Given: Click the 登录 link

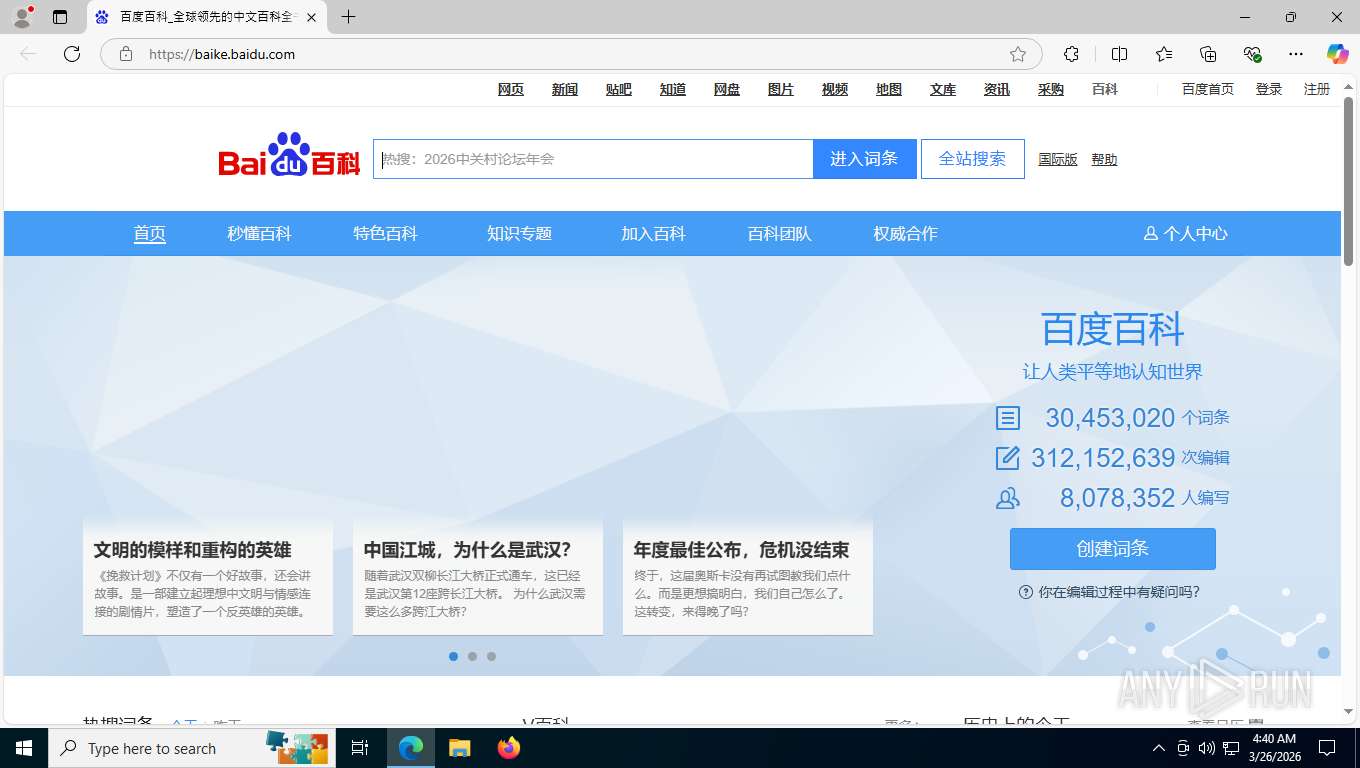Looking at the screenshot, I should (1269, 89).
